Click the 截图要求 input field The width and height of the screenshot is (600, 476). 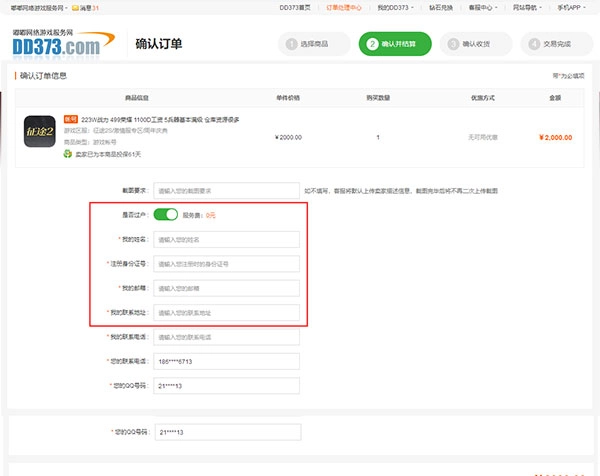coord(227,190)
